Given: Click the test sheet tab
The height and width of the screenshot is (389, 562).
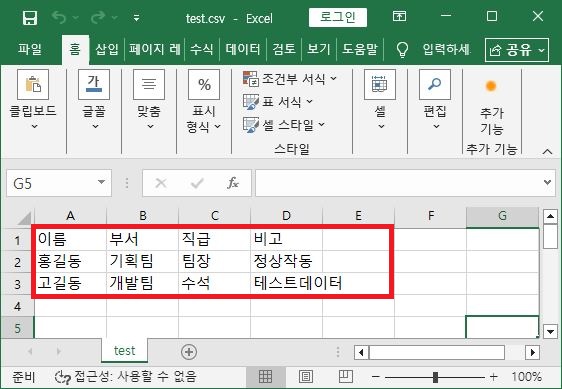Looking at the screenshot, I should 124,350.
